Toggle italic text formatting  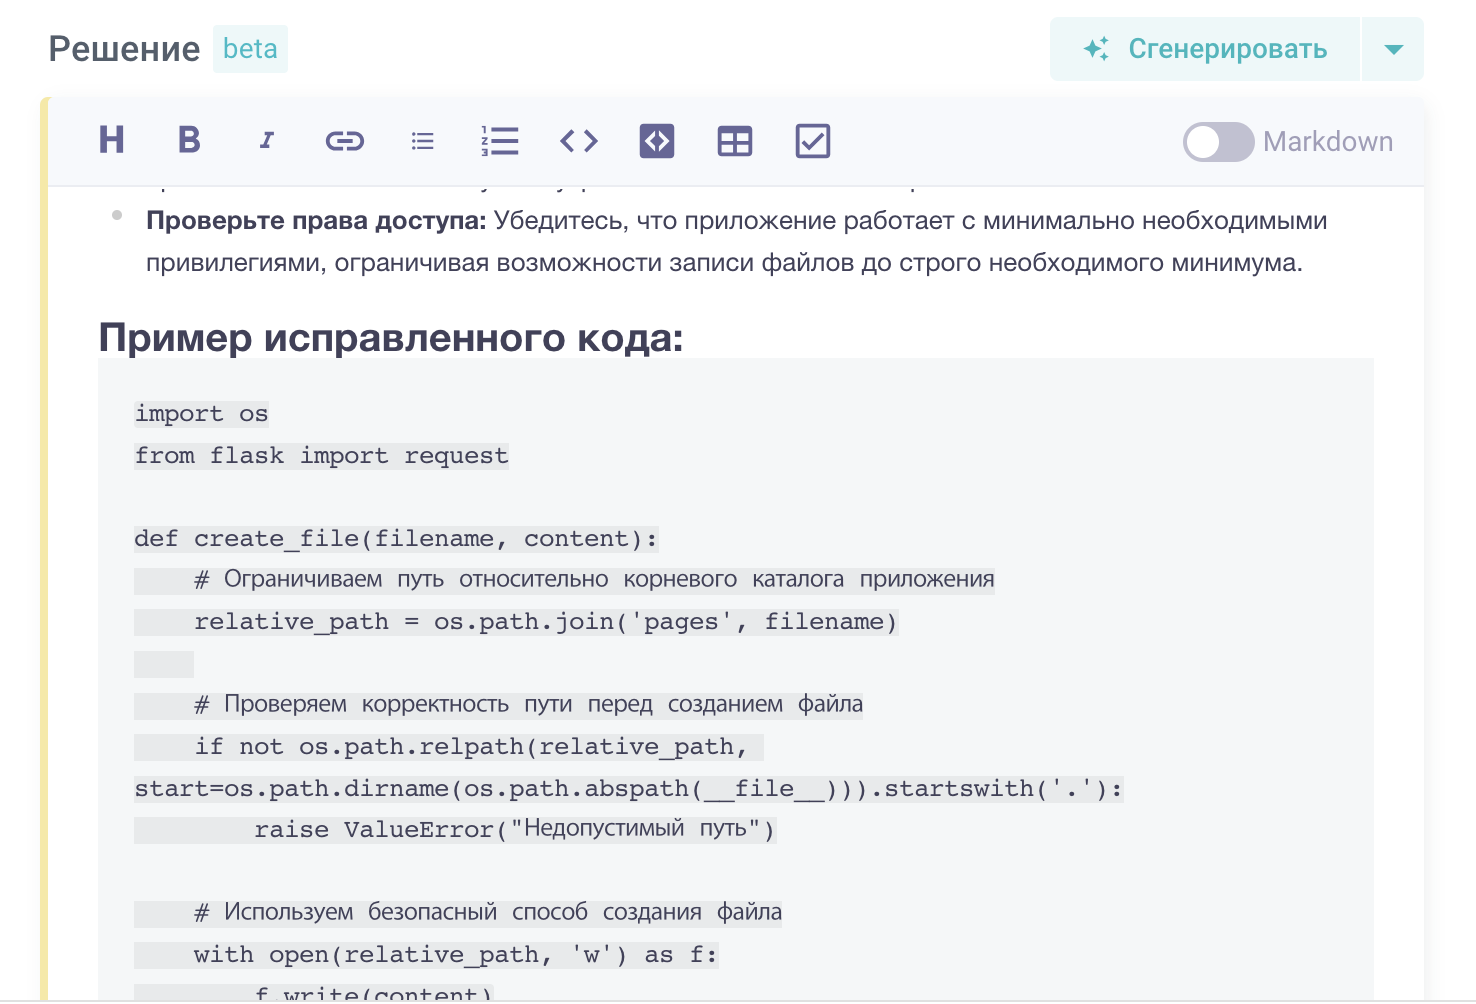266,141
